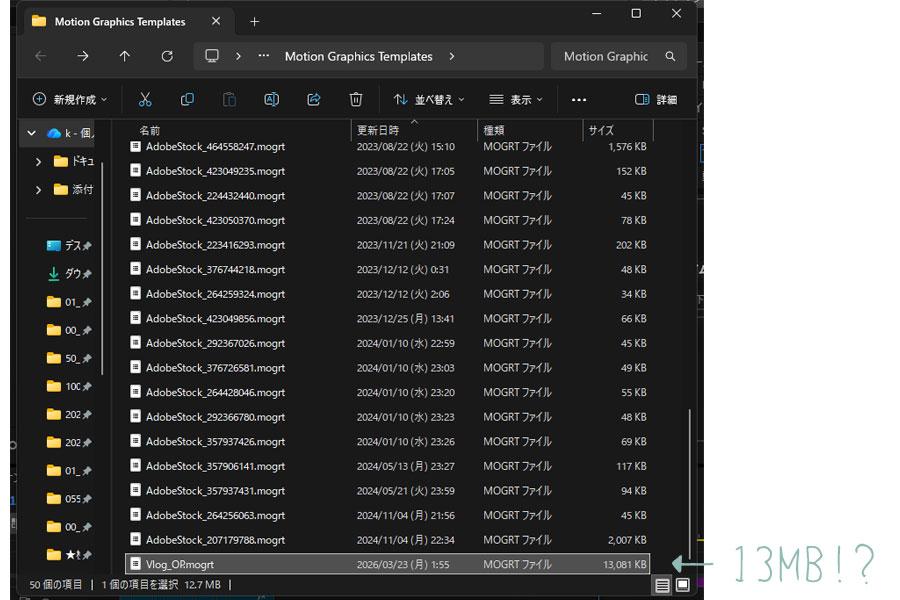Viewport: 900px width, 600px height.
Task: Click the Cut scissors icon
Action: (145, 99)
